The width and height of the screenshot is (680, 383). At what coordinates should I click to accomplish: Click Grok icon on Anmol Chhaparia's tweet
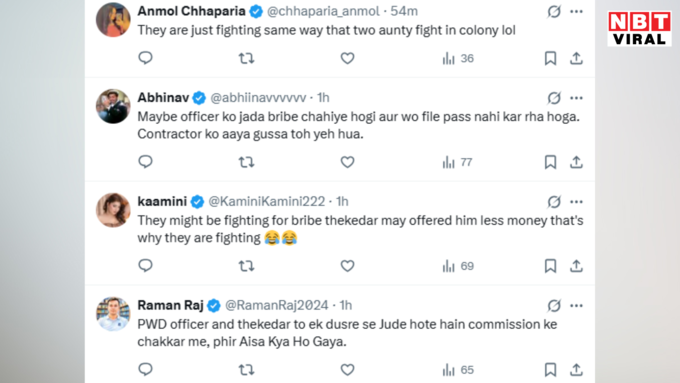(x=554, y=12)
